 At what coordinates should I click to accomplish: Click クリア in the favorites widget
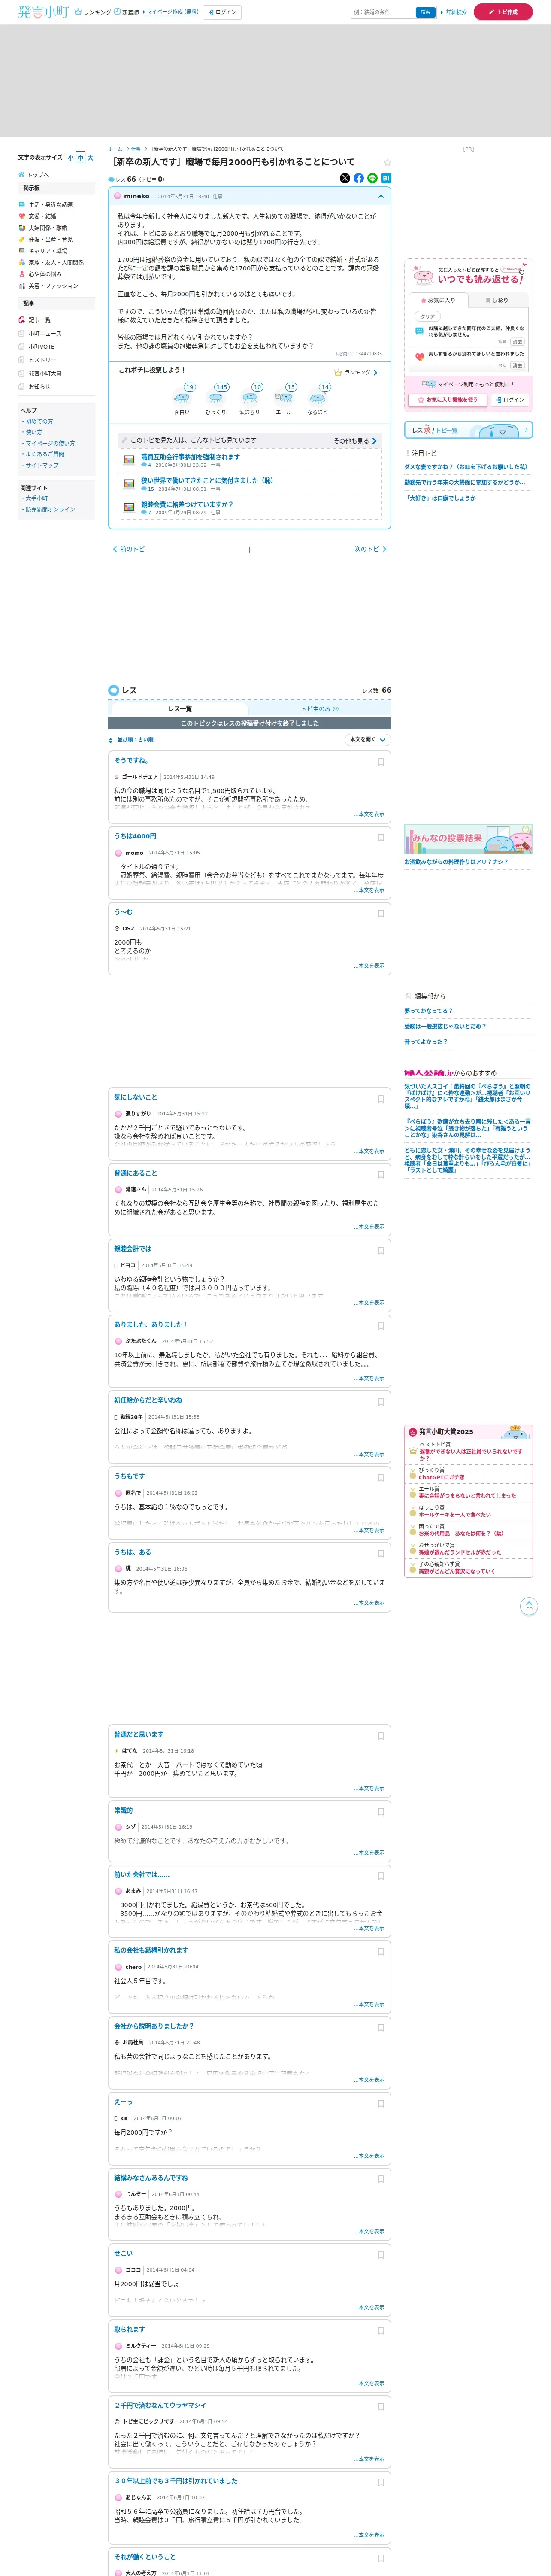tap(428, 316)
